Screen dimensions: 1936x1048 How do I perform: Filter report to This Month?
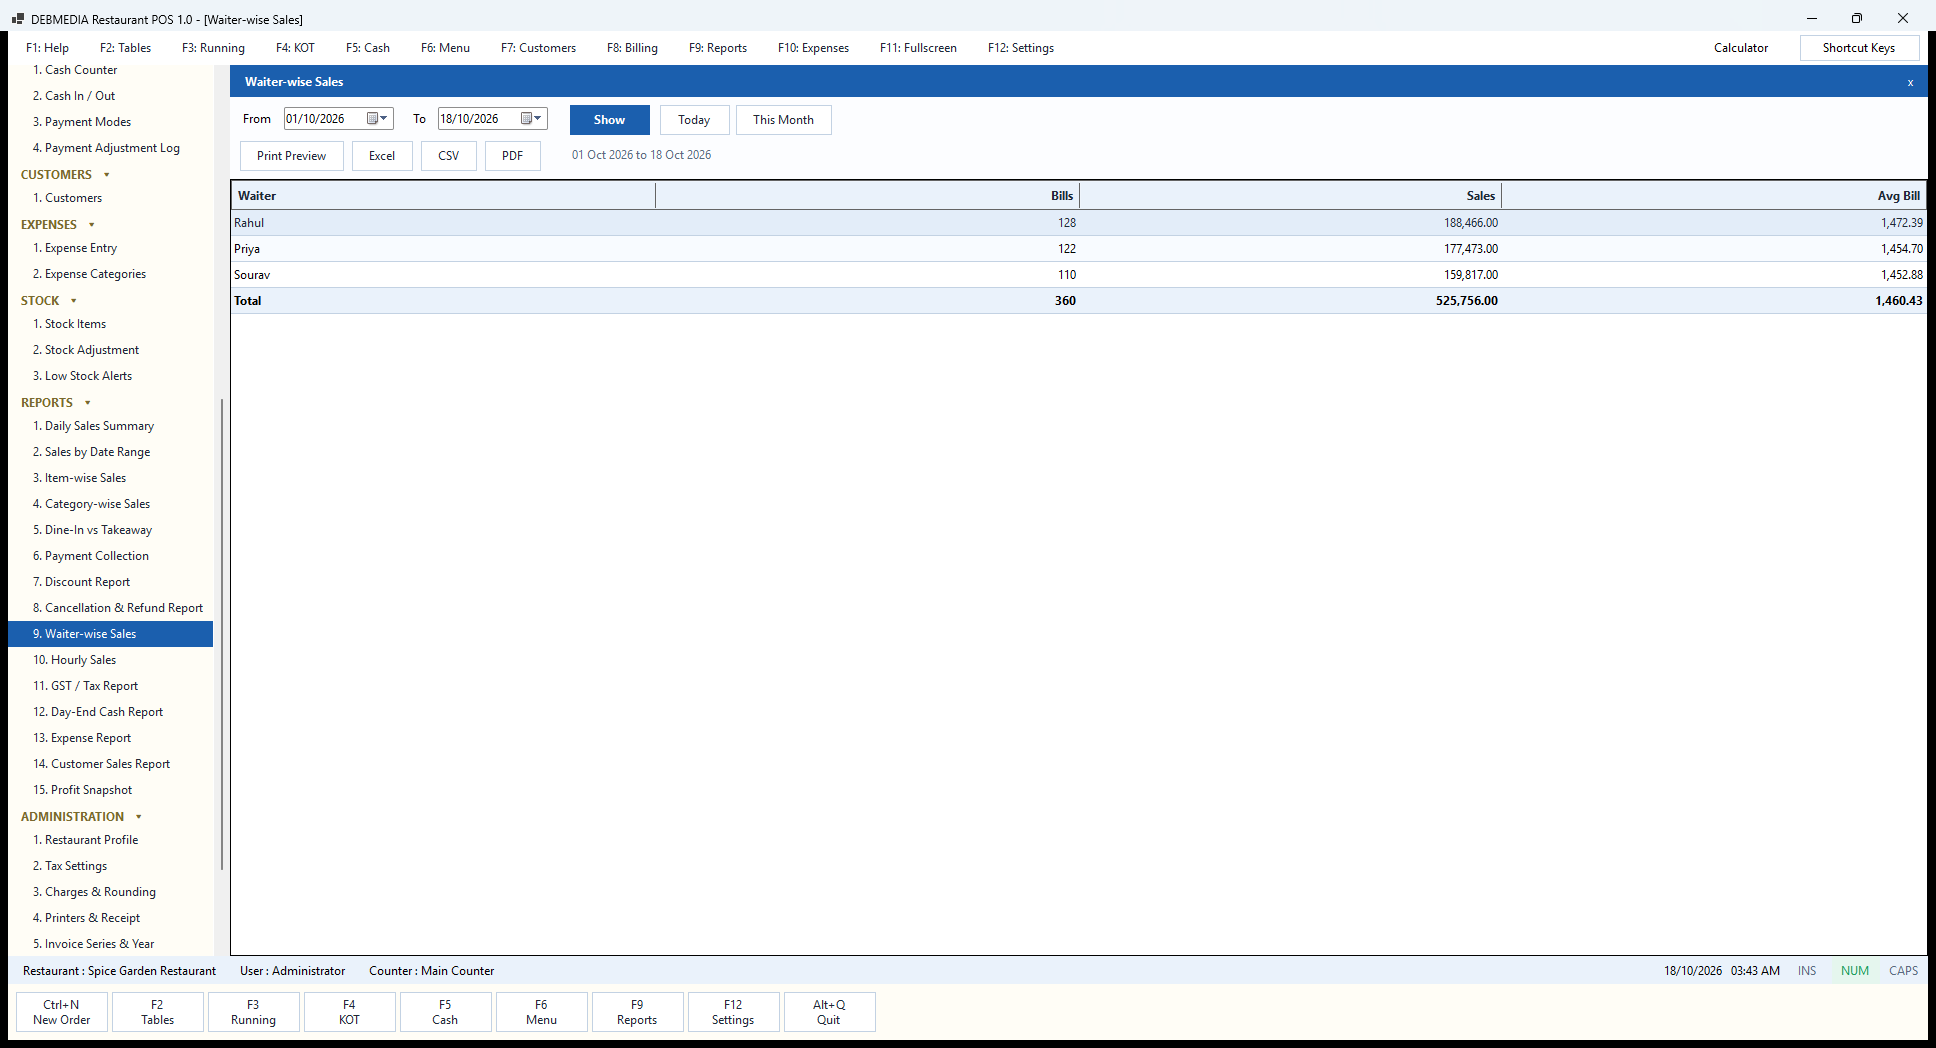click(783, 120)
